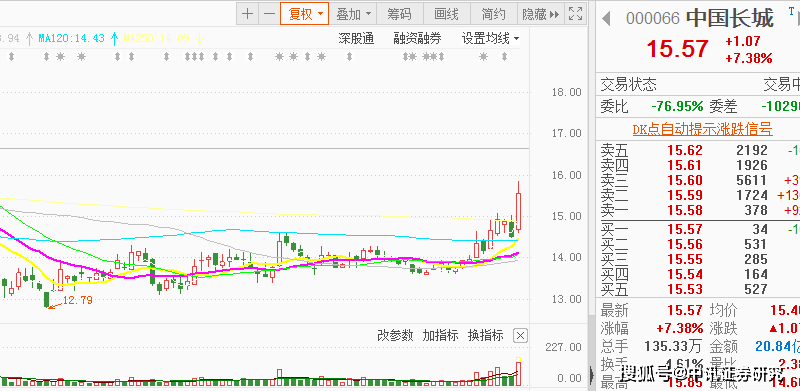This screenshot has height=391, width=800.
Task: Select 买一 price 15.57
Action: (685, 229)
